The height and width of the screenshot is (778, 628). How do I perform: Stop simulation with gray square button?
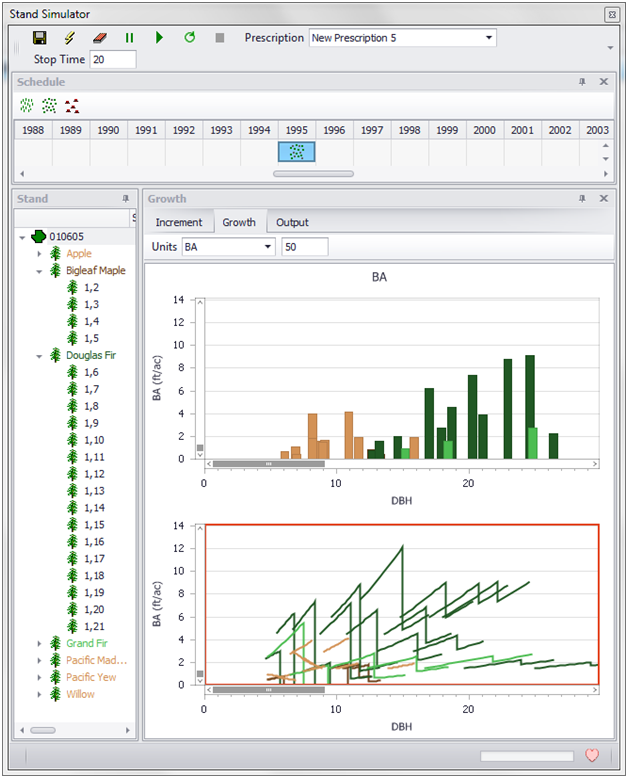pos(220,38)
